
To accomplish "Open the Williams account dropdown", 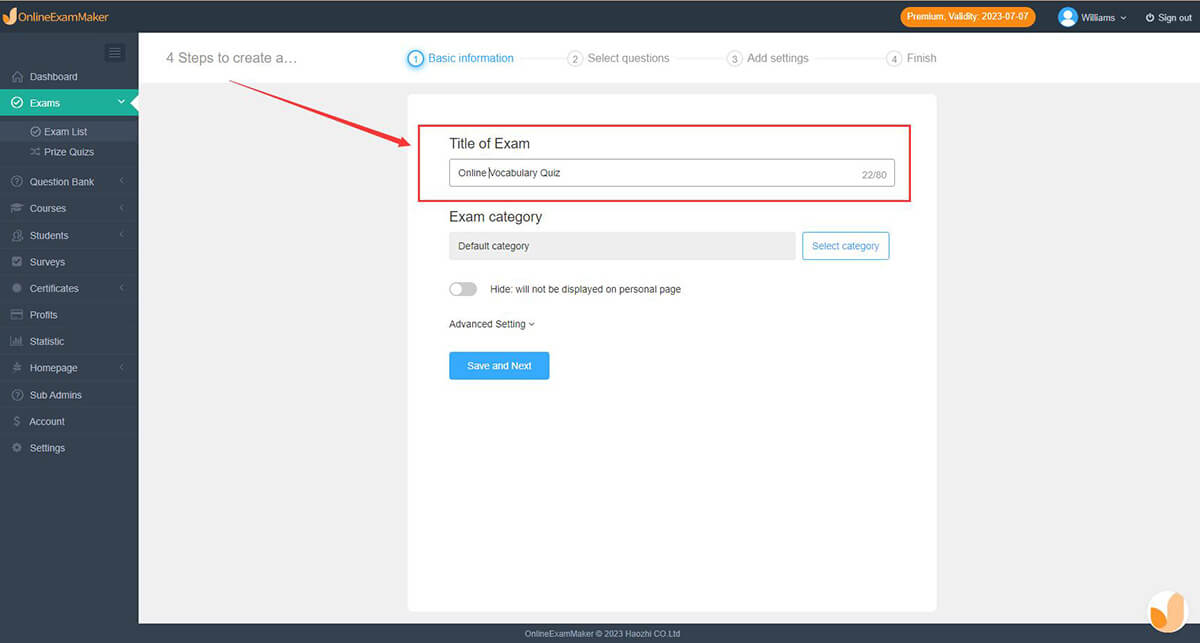I will (x=1093, y=17).
